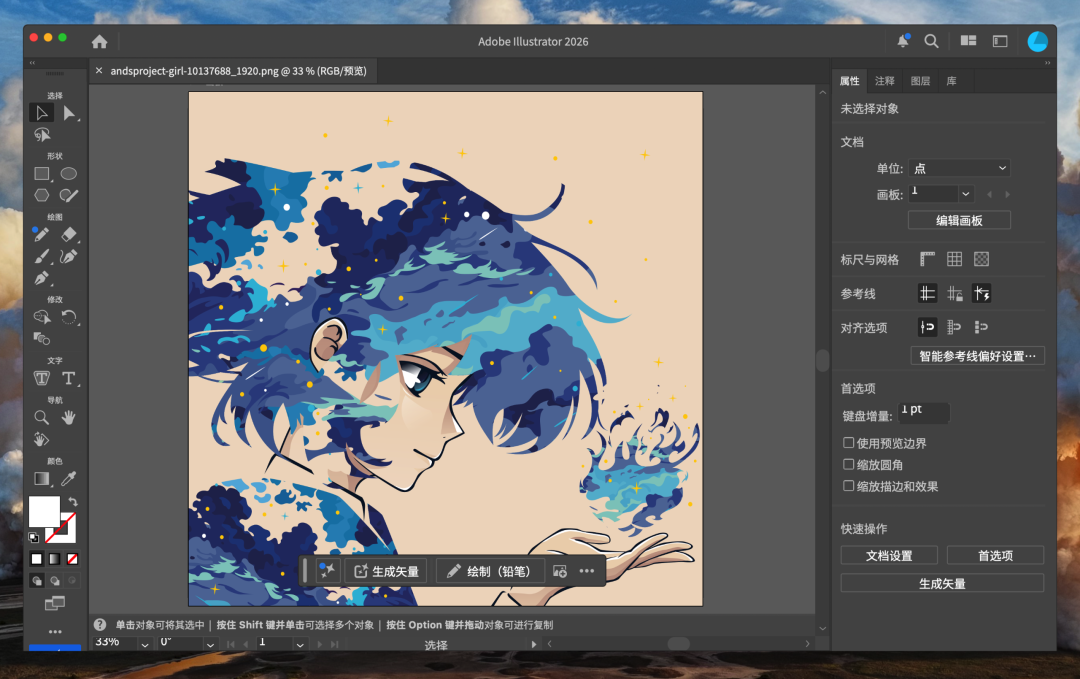Pick the Lasso selection tool
The image size is (1080, 679).
42,134
